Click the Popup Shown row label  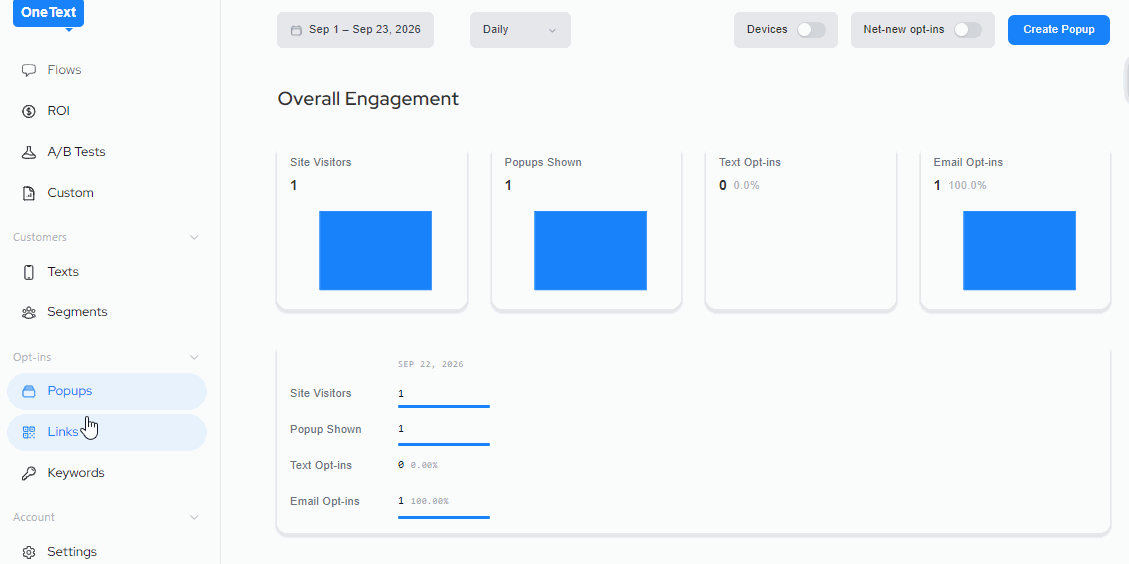coord(325,429)
